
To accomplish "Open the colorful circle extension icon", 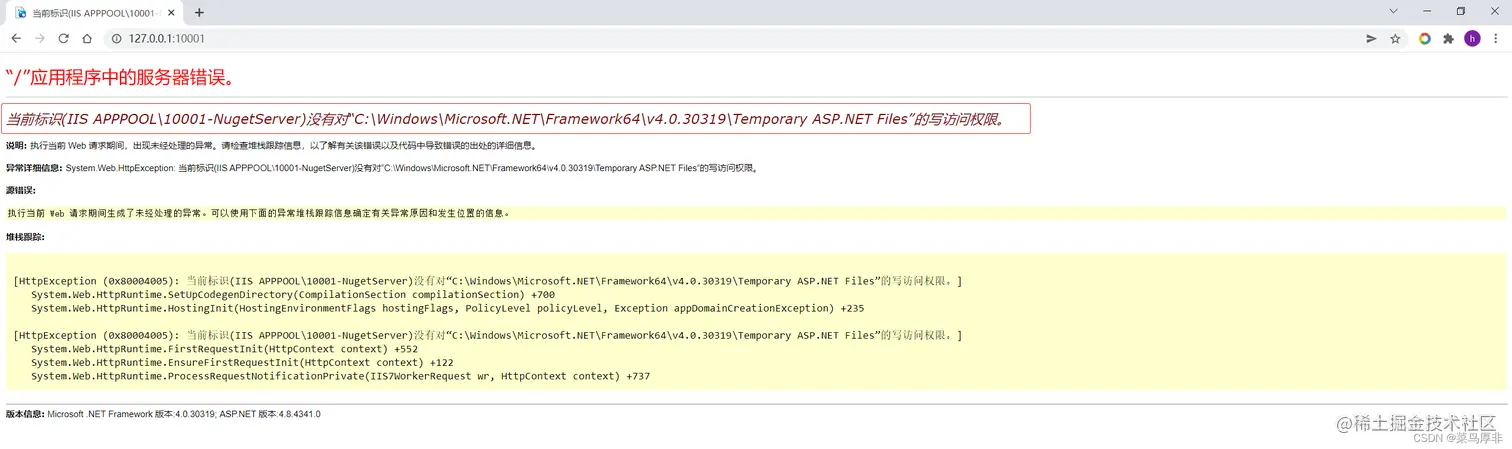I will point(1425,39).
